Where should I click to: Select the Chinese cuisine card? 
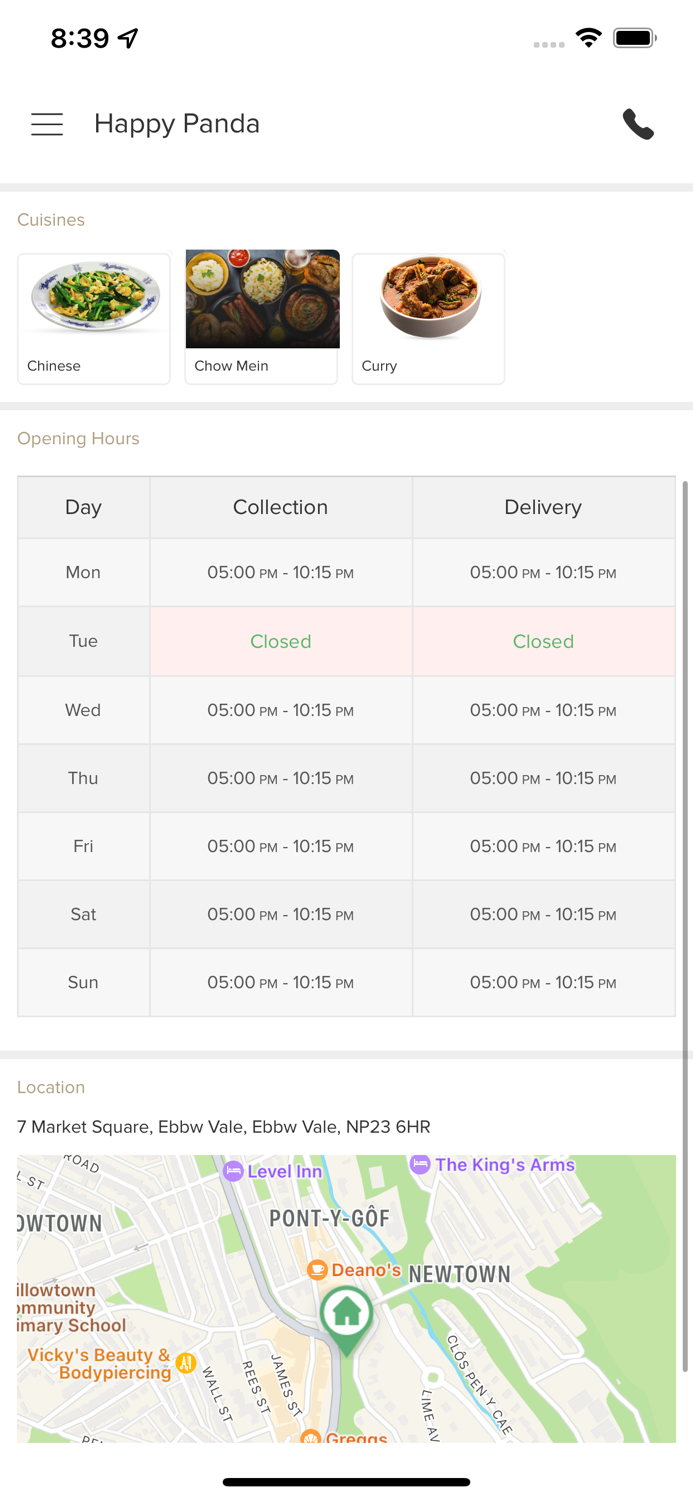[94, 318]
